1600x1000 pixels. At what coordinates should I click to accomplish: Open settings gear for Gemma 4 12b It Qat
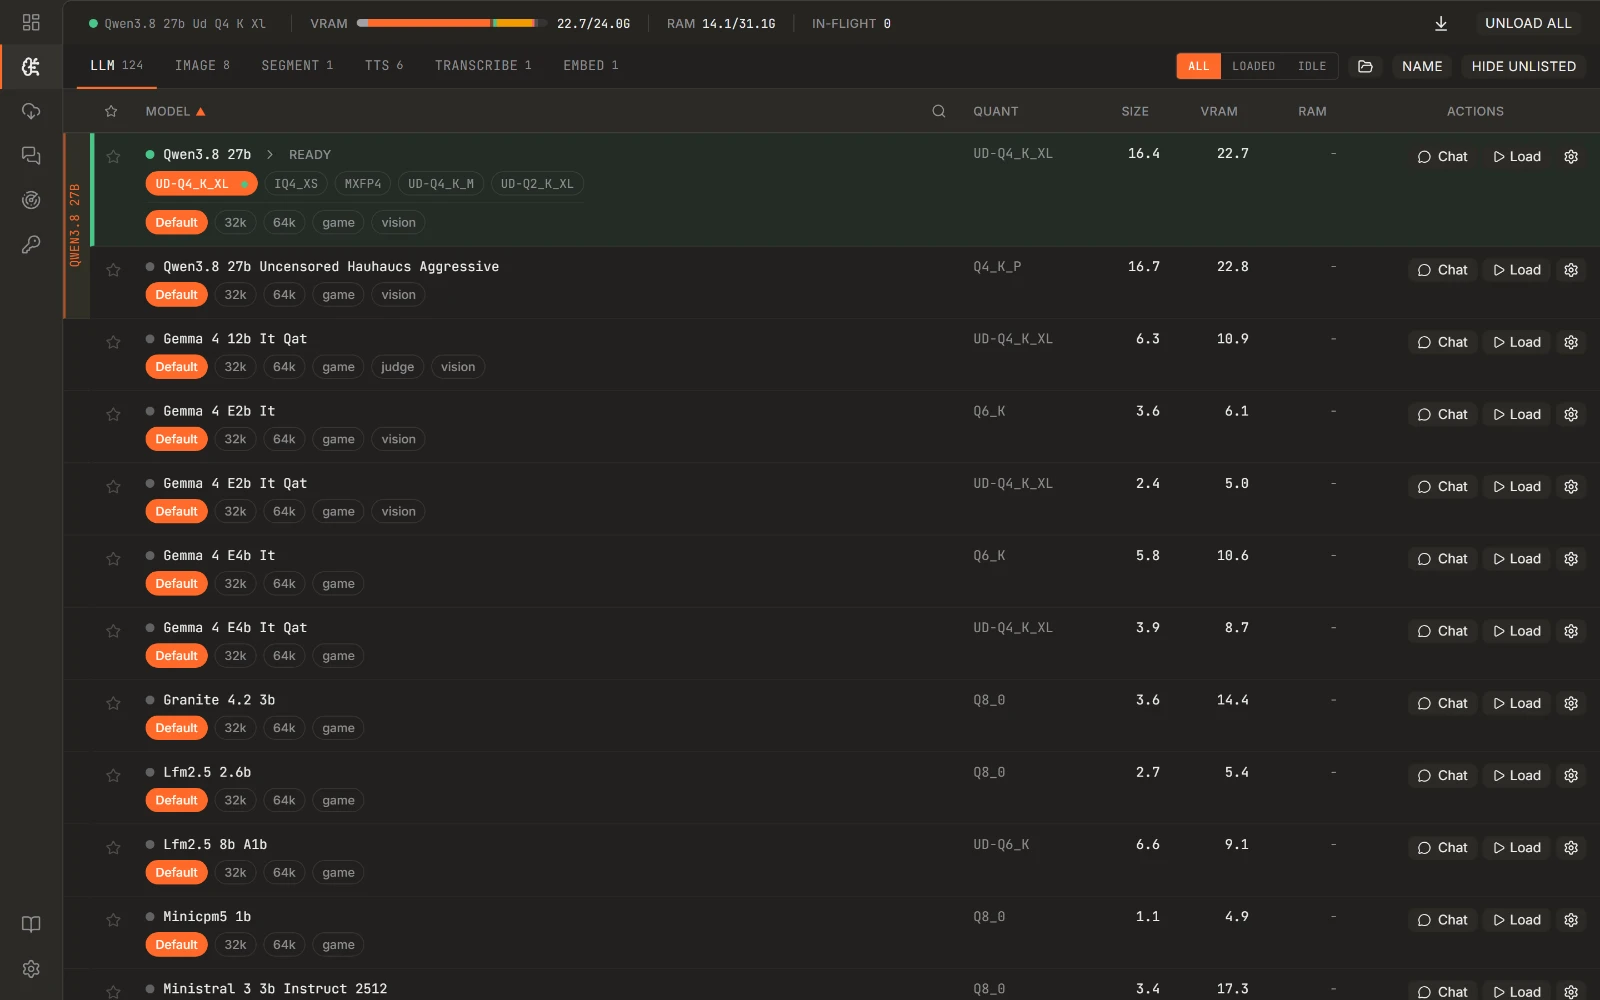pyautogui.click(x=1571, y=342)
